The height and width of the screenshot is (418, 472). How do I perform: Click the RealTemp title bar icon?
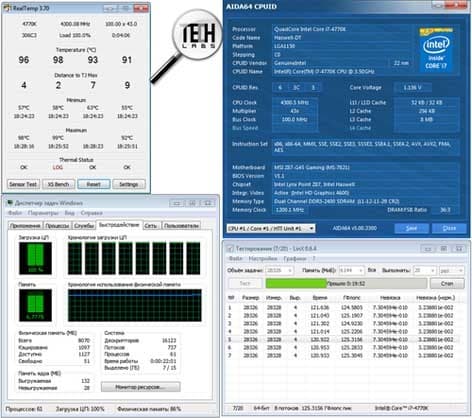click(7, 8)
